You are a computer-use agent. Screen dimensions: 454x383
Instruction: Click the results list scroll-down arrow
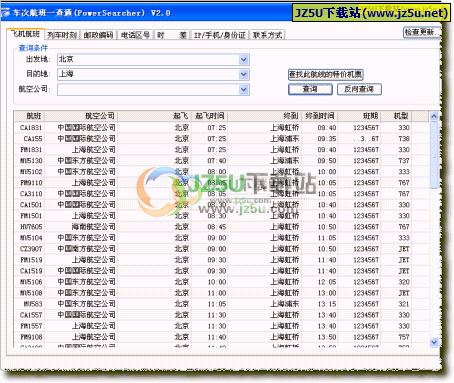click(434, 342)
